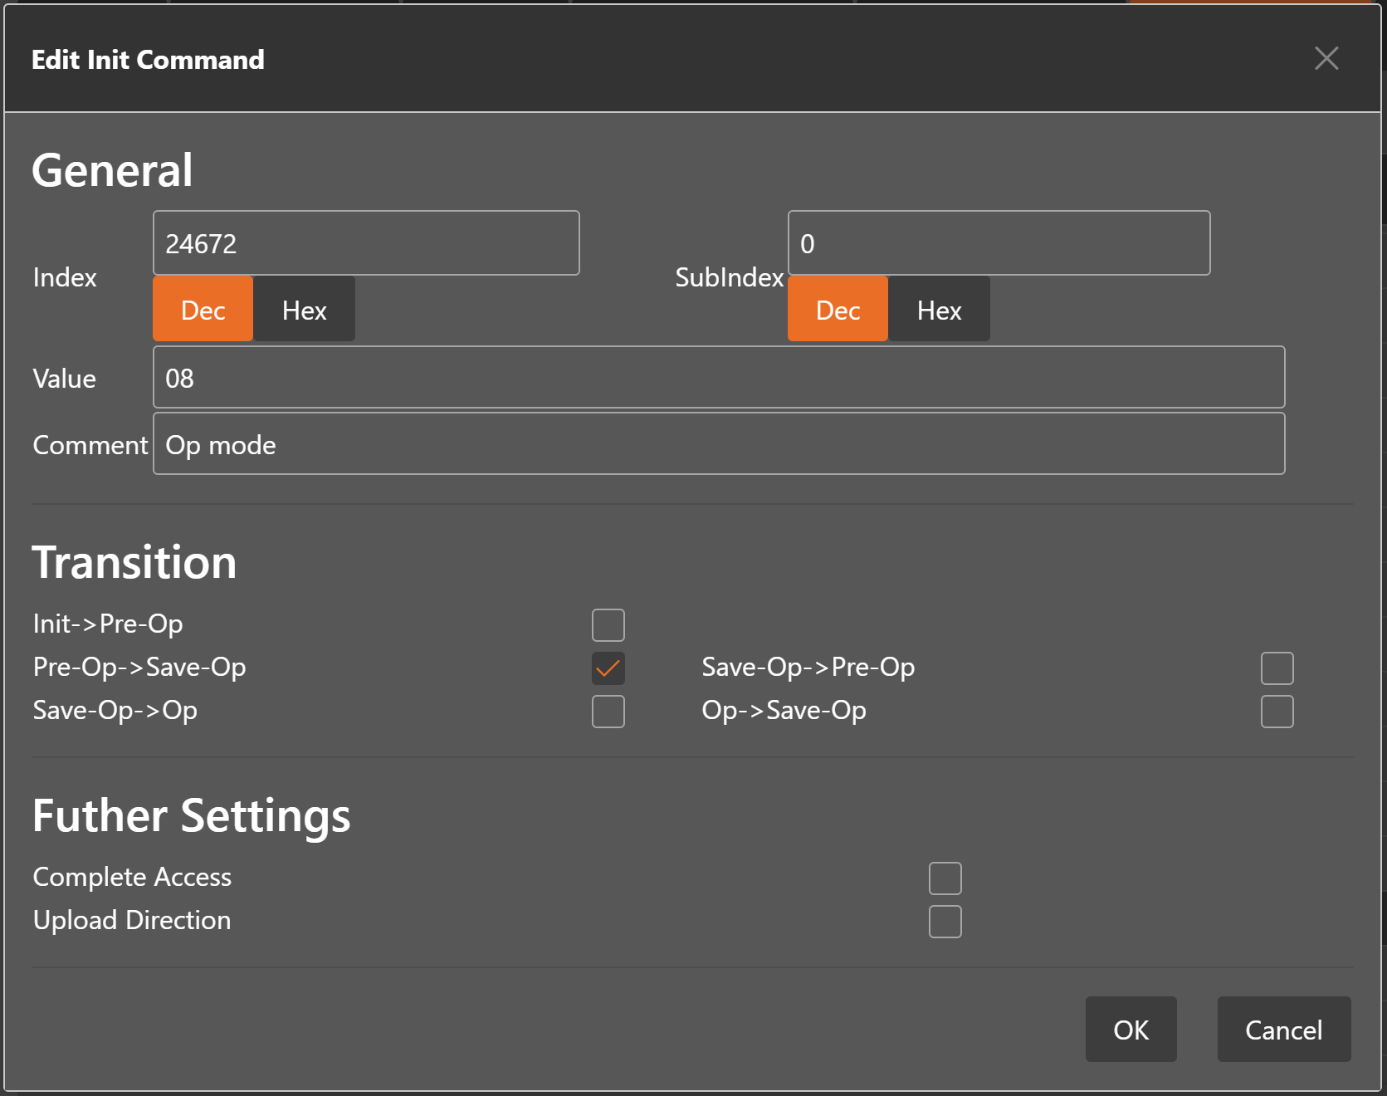Image resolution: width=1387 pixels, height=1096 pixels.
Task: Enable the Init->Pre-Op transition checkbox
Action: pos(608,625)
